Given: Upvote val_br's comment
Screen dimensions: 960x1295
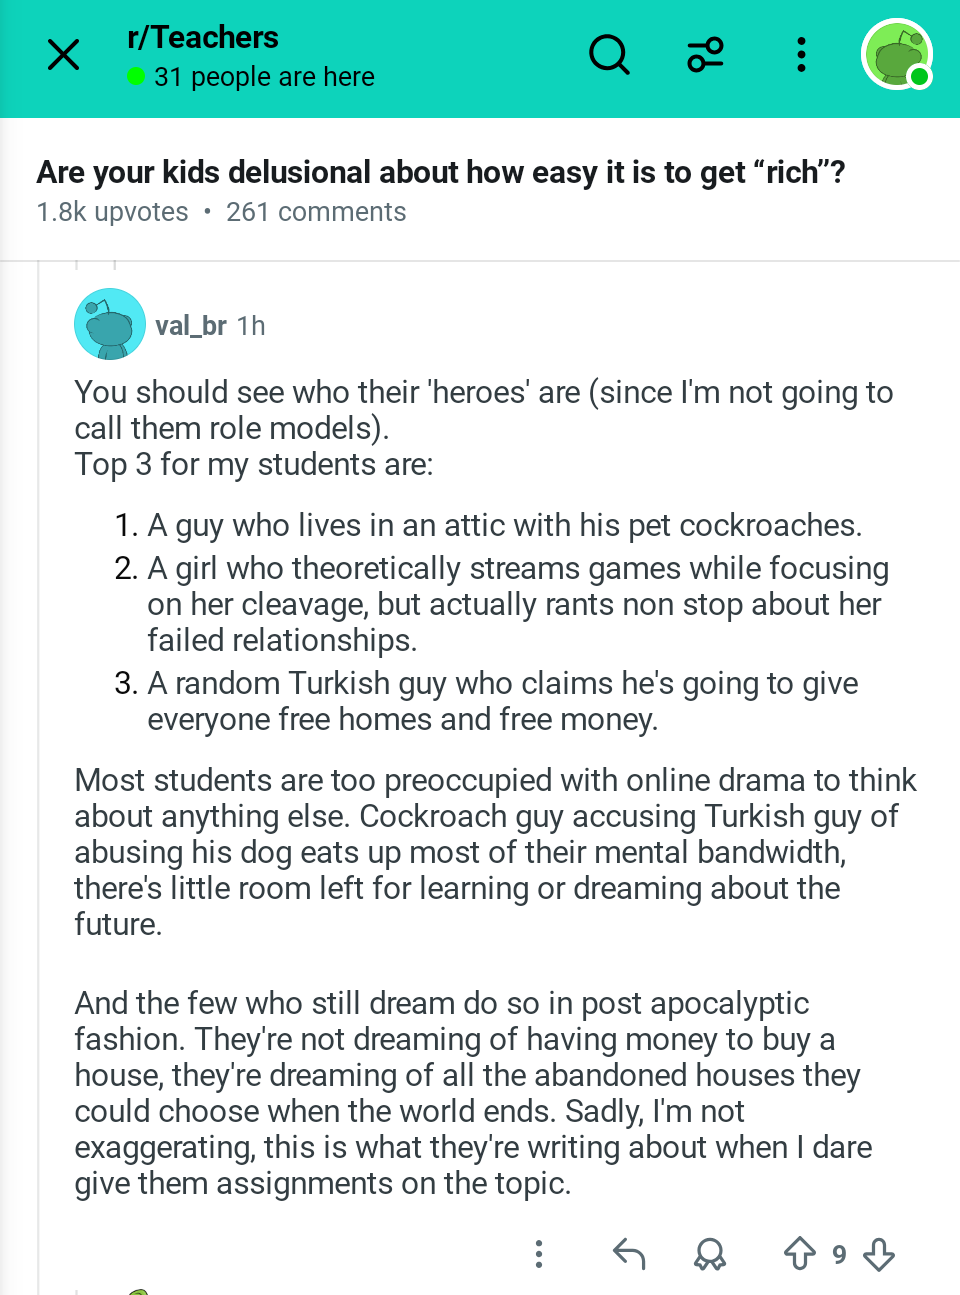Looking at the screenshot, I should click(799, 1253).
